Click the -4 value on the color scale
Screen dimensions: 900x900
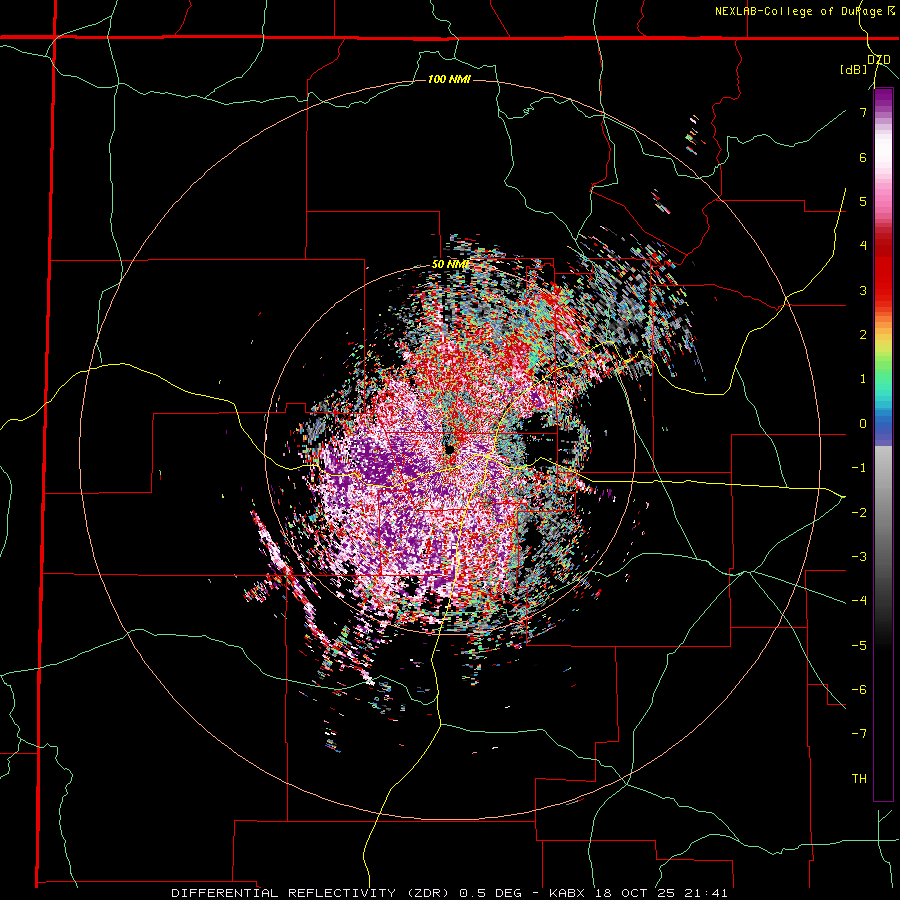[859, 601]
